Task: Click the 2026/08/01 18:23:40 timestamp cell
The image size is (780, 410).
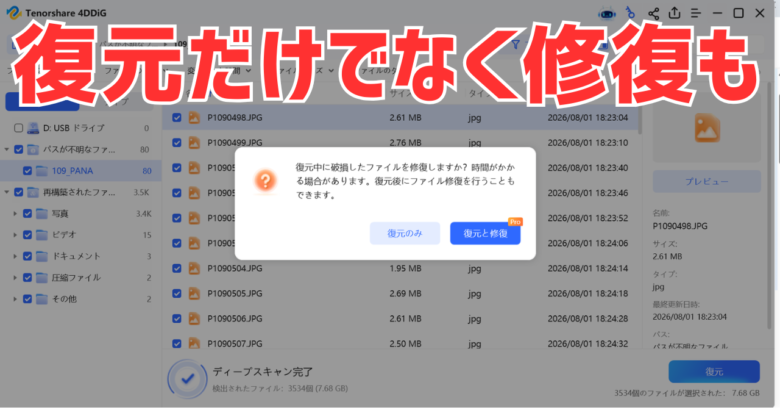Action: click(587, 168)
